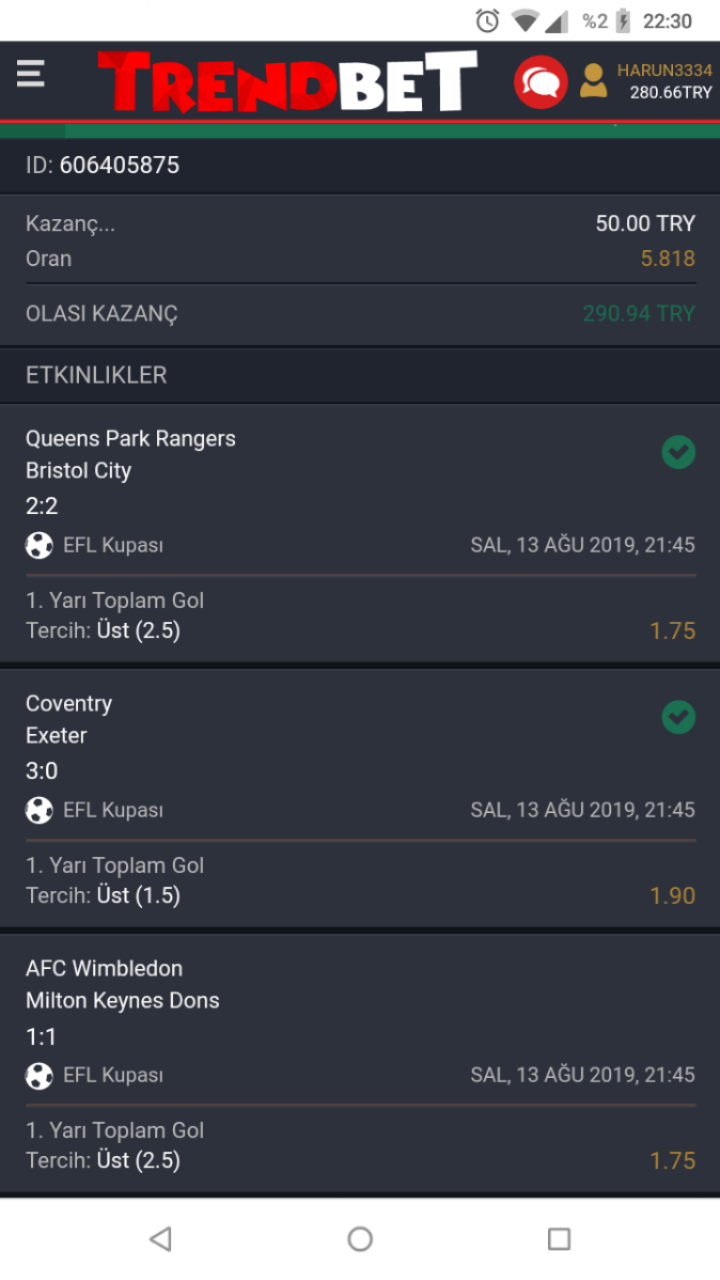The height and width of the screenshot is (1280, 720).
Task: Tap the bet ID 606405875
Action: (x=119, y=165)
